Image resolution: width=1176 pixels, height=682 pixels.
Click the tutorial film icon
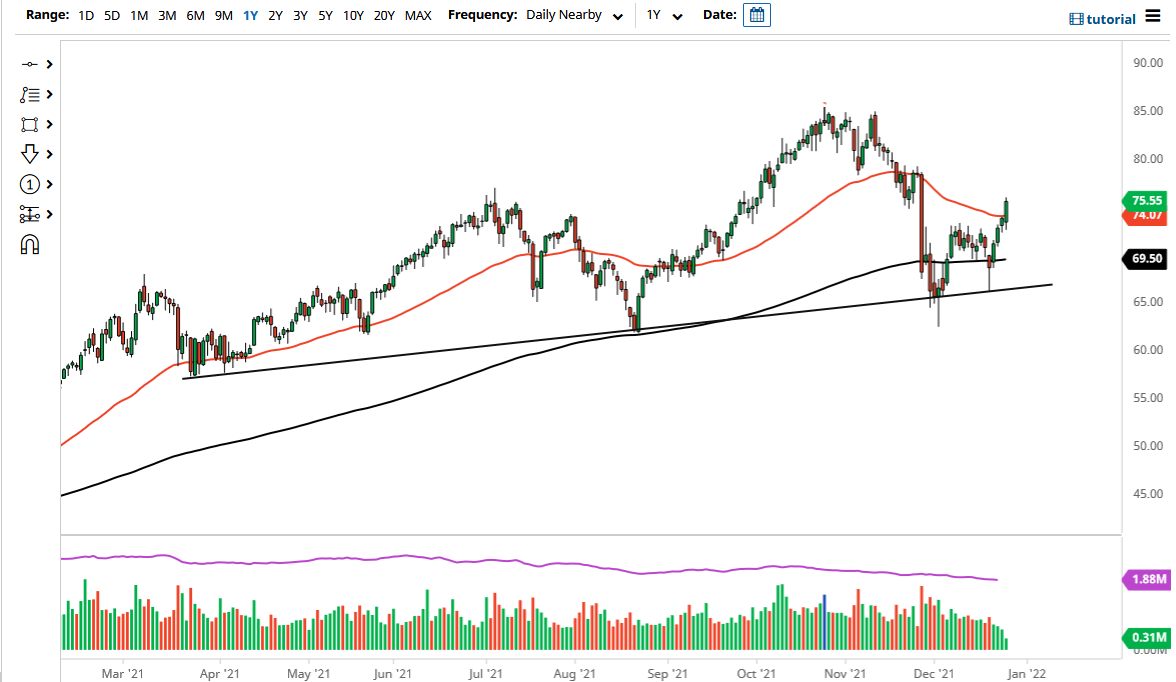click(1075, 19)
